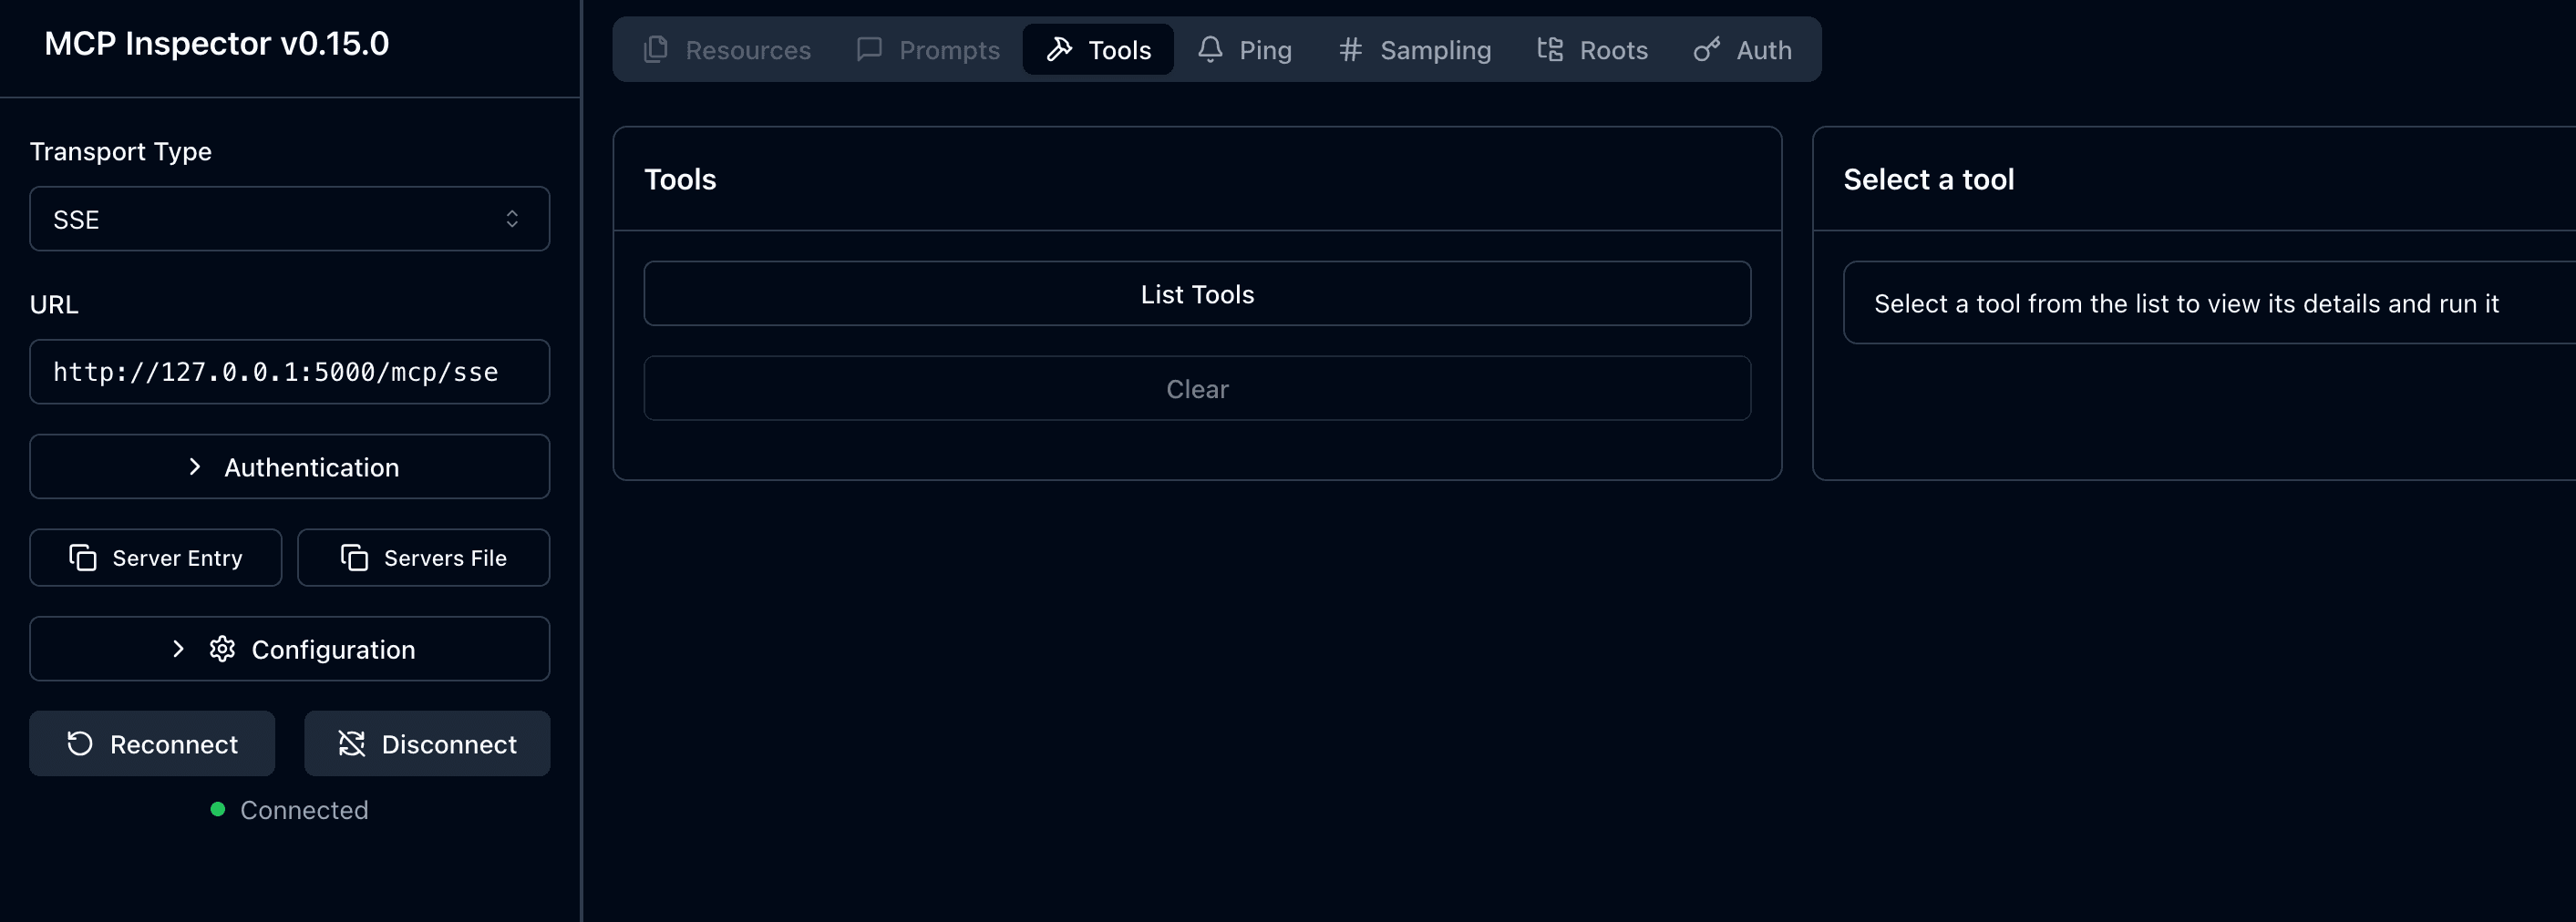Screen dimensions: 2576x922
Task: Click the Reconnect button
Action: 152,743
